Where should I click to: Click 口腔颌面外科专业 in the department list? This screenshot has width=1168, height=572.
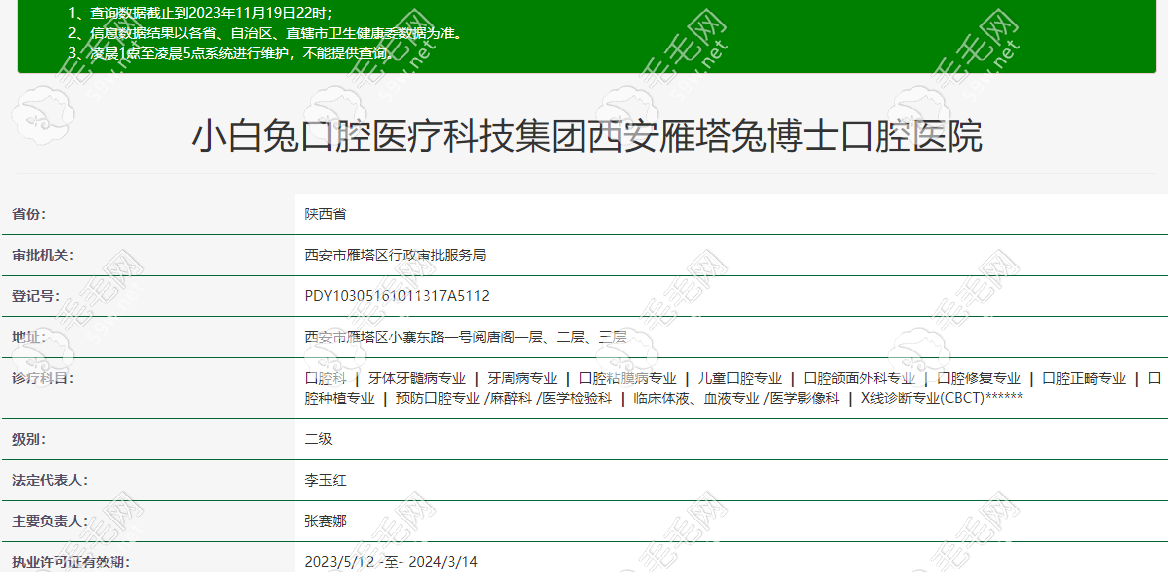(x=860, y=378)
